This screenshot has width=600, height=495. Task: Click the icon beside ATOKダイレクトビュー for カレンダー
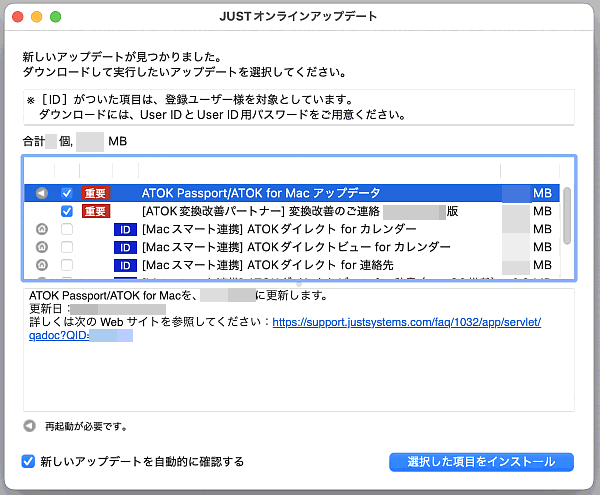42,247
